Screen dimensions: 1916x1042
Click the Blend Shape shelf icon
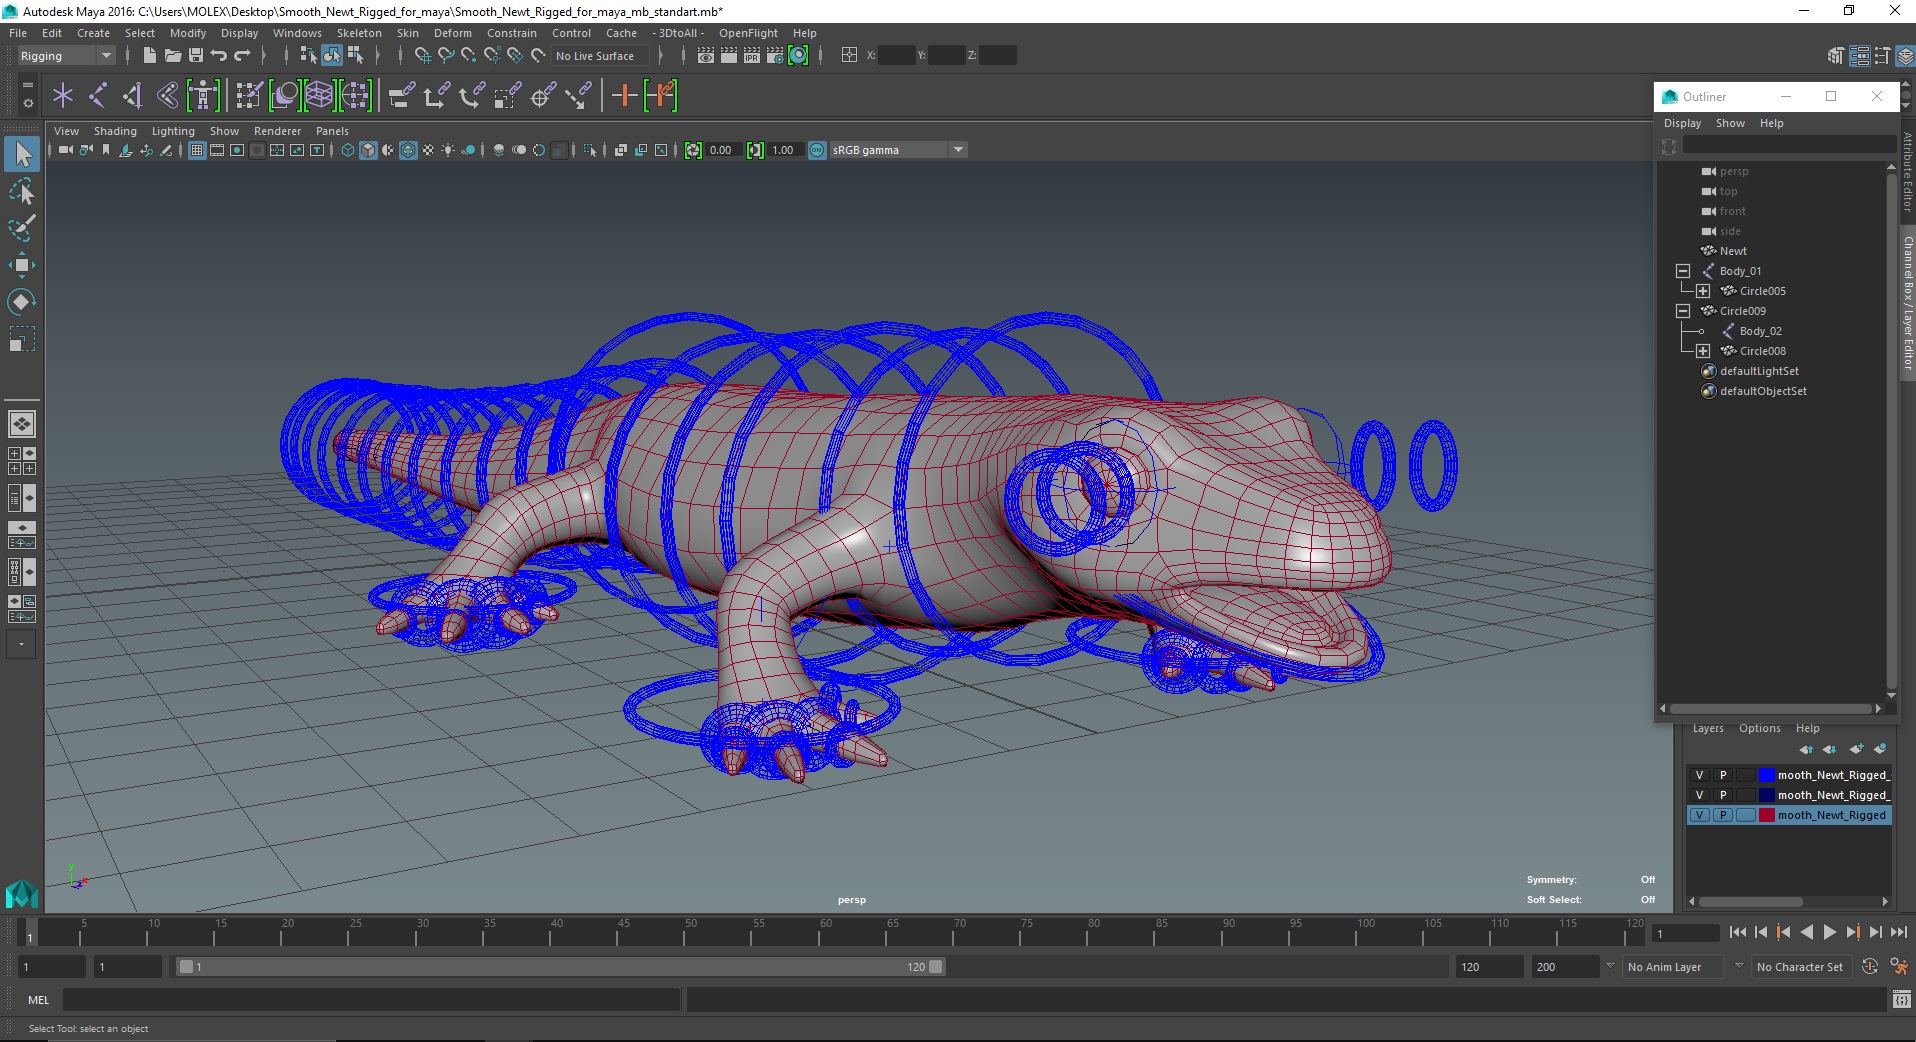click(x=284, y=96)
